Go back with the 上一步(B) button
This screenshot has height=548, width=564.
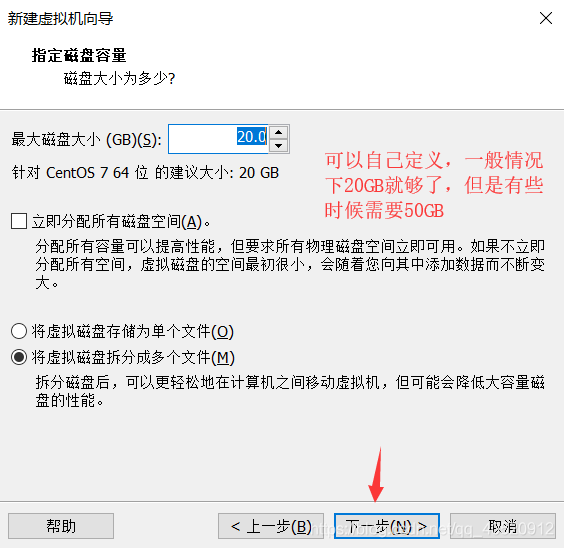coord(271,526)
